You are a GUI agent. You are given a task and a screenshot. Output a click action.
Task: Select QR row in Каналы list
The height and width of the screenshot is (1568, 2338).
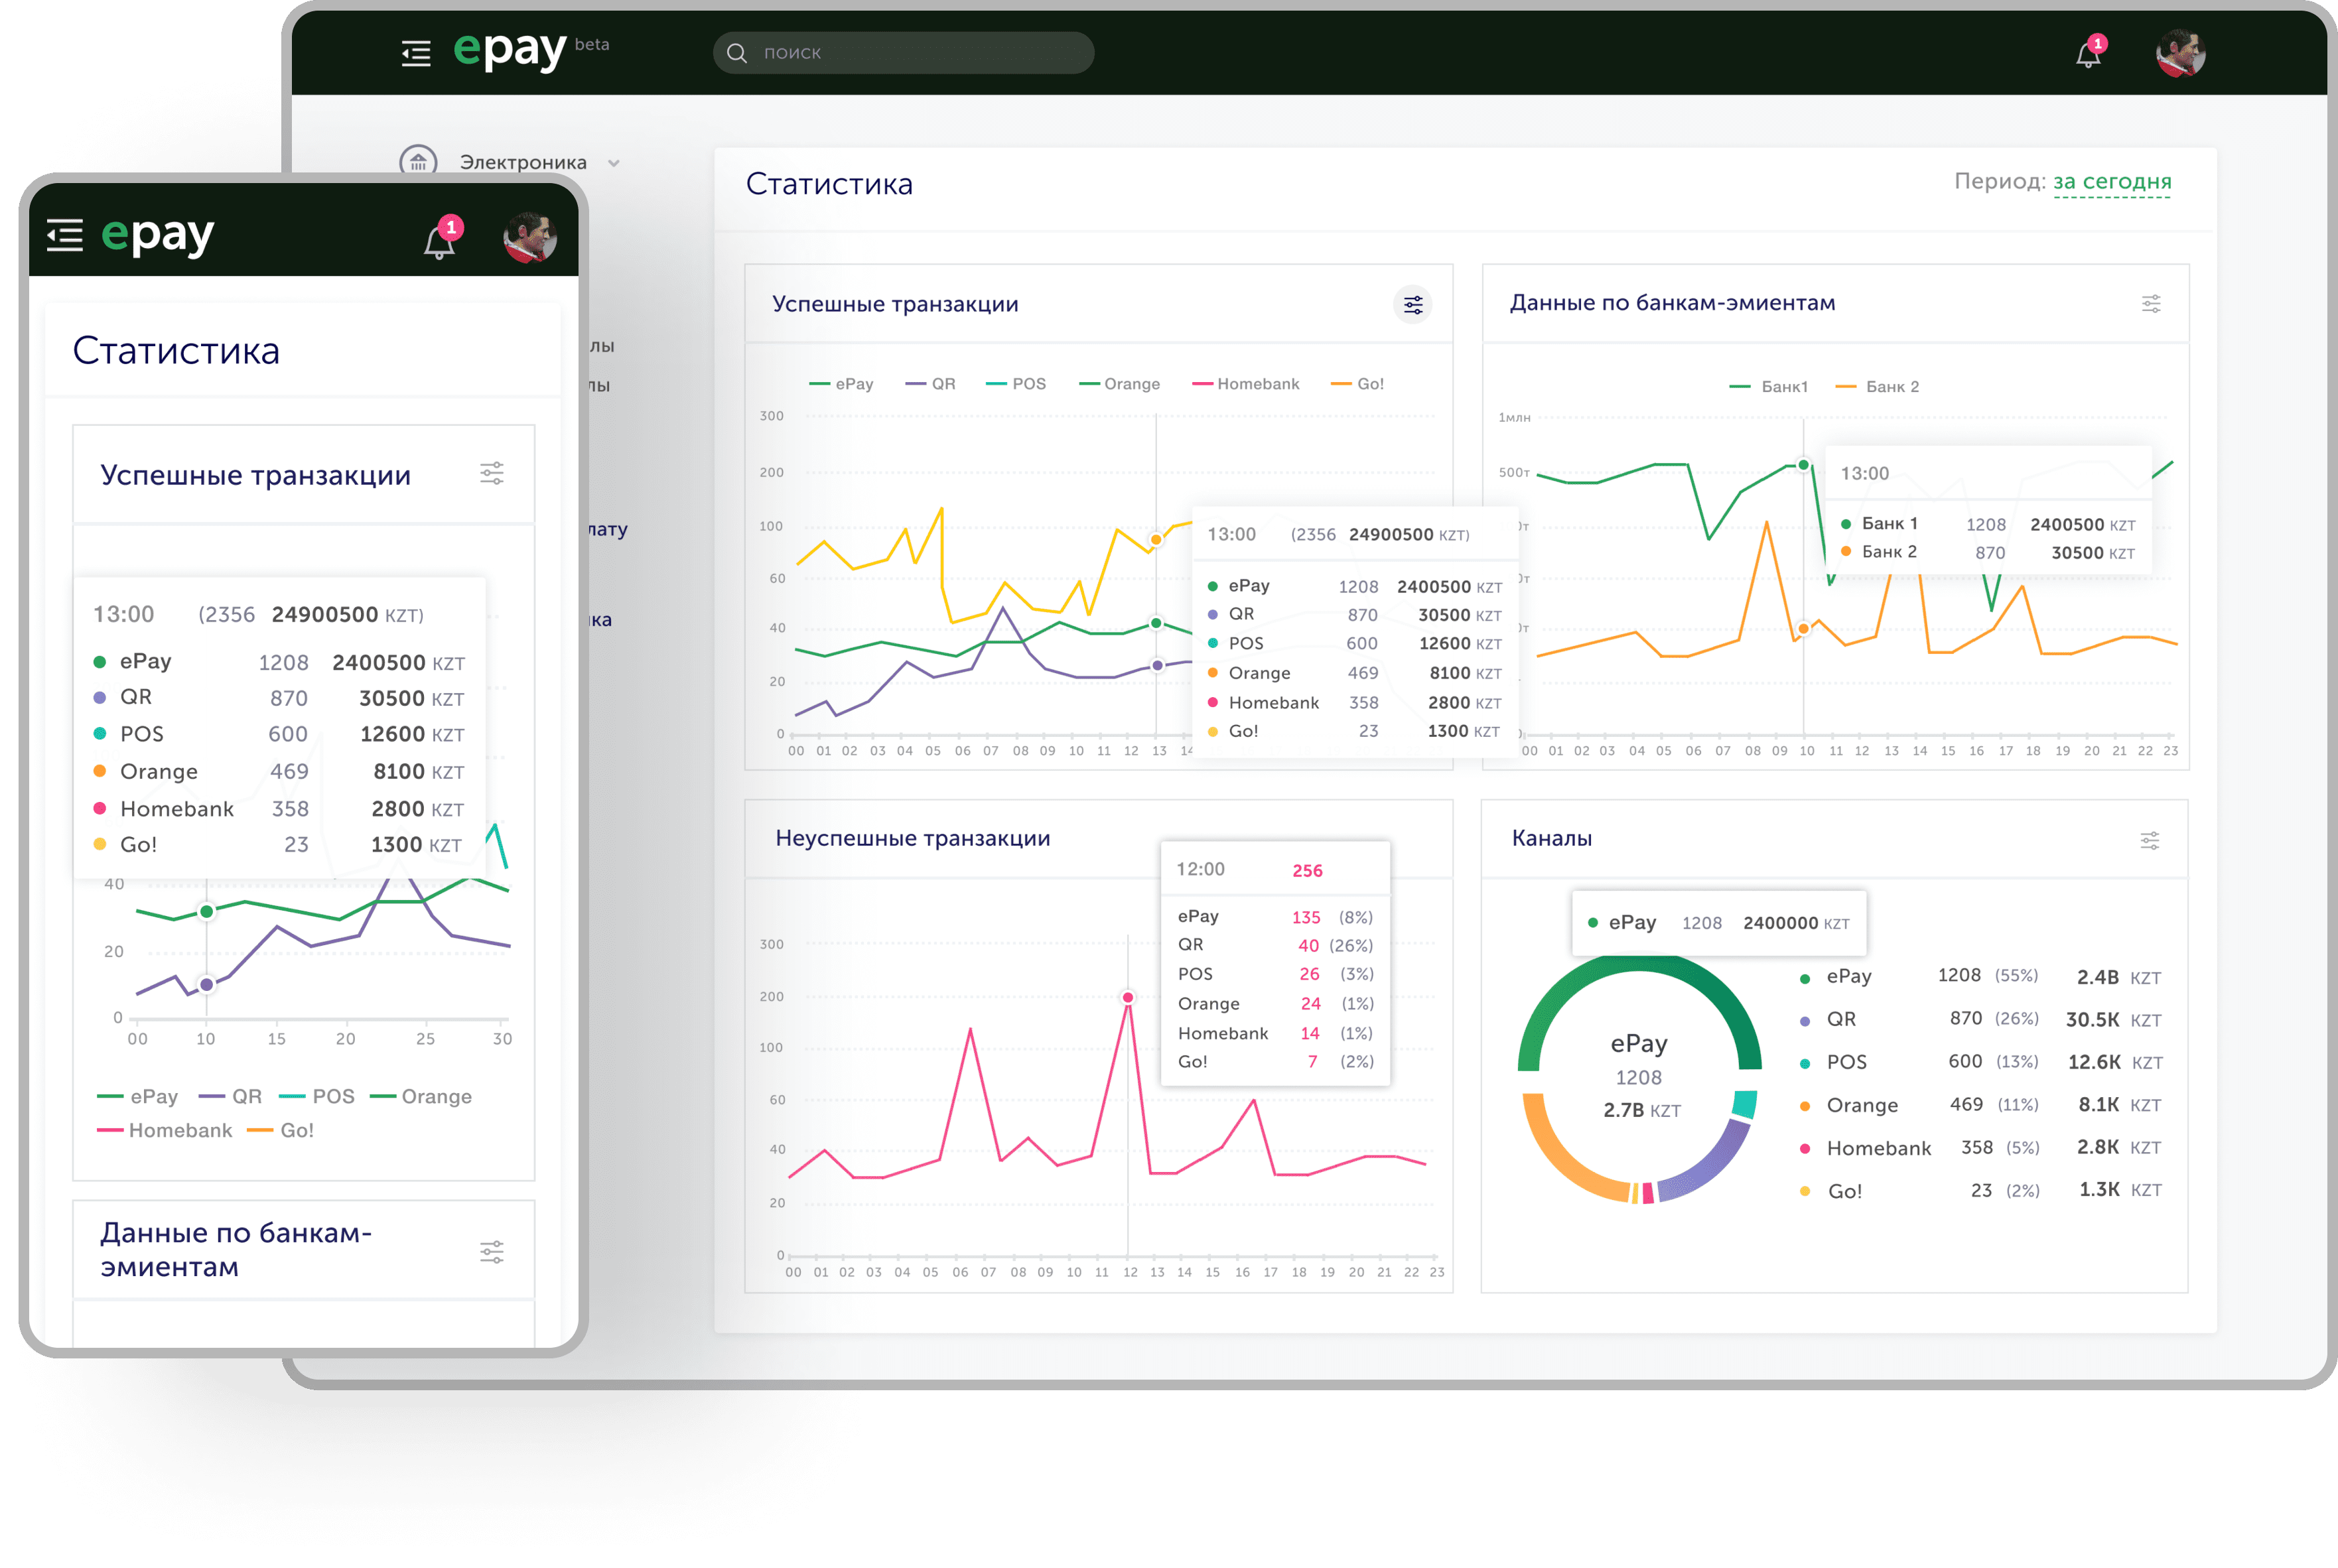[1981, 1020]
